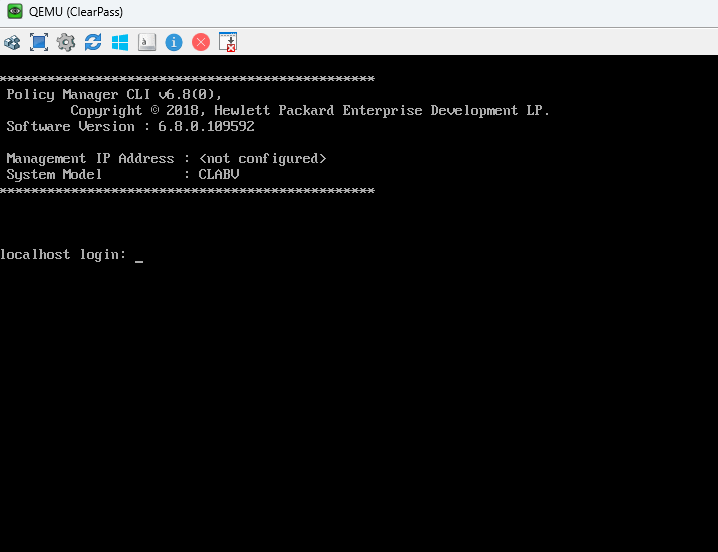
Task: Toggle full-screen mode icon
Action: tap(39, 43)
